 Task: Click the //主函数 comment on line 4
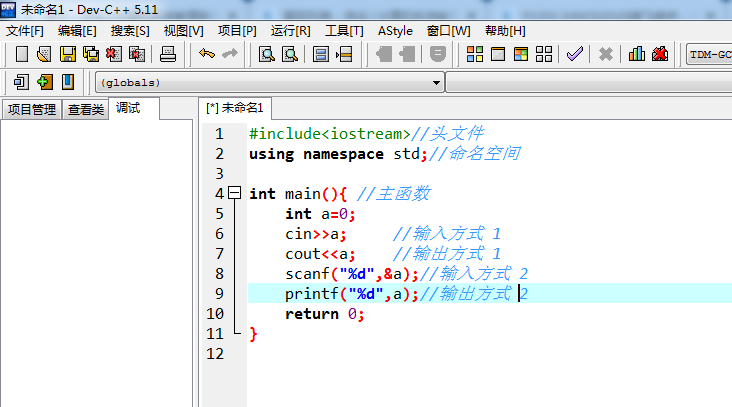pos(393,194)
